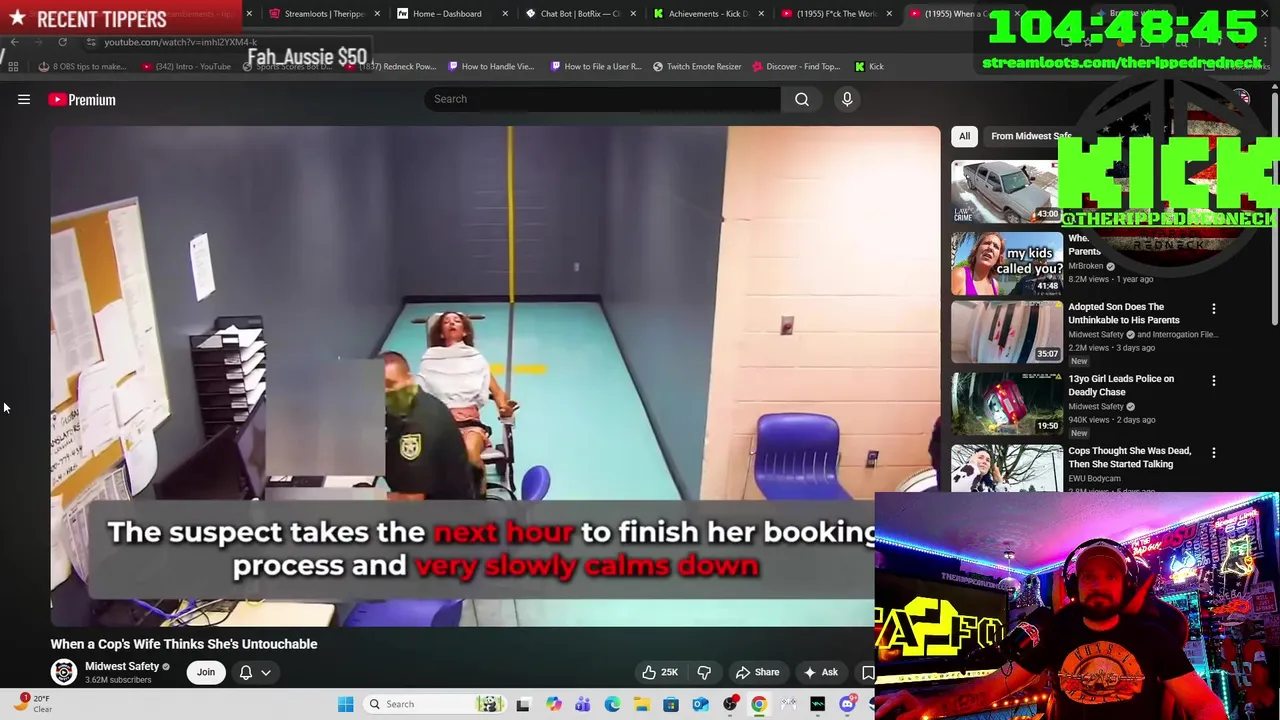1280x720 pixels.
Task: Open 'Discover - Find Top...' bookmark
Action: (x=795, y=66)
